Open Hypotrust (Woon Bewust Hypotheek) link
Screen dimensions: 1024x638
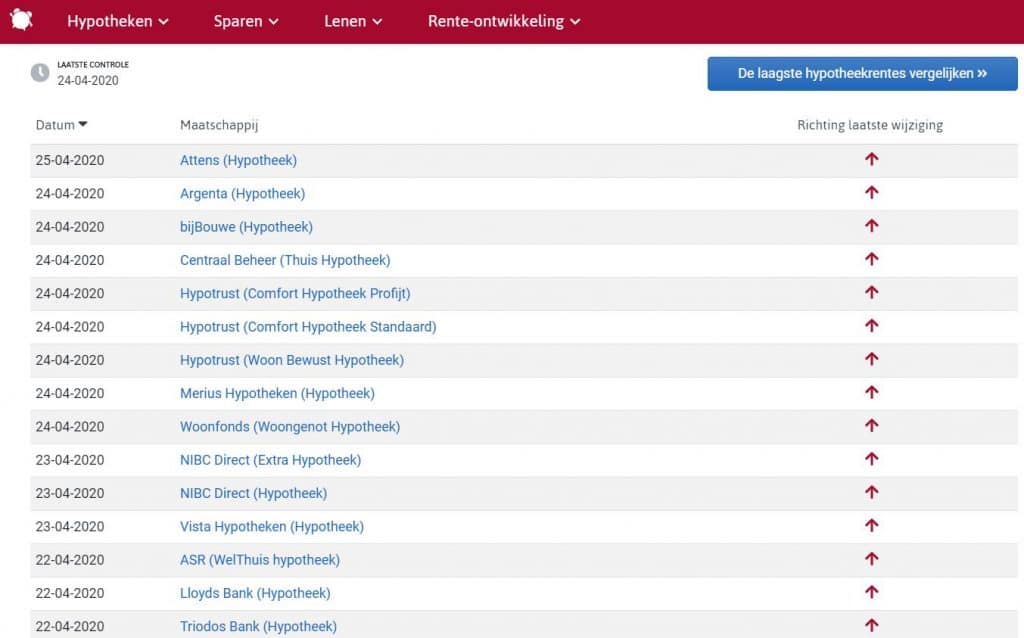tap(292, 360)
